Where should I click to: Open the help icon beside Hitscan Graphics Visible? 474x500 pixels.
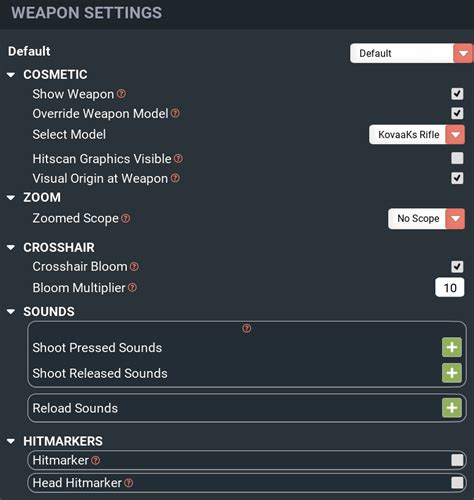(x=178, y=158)
